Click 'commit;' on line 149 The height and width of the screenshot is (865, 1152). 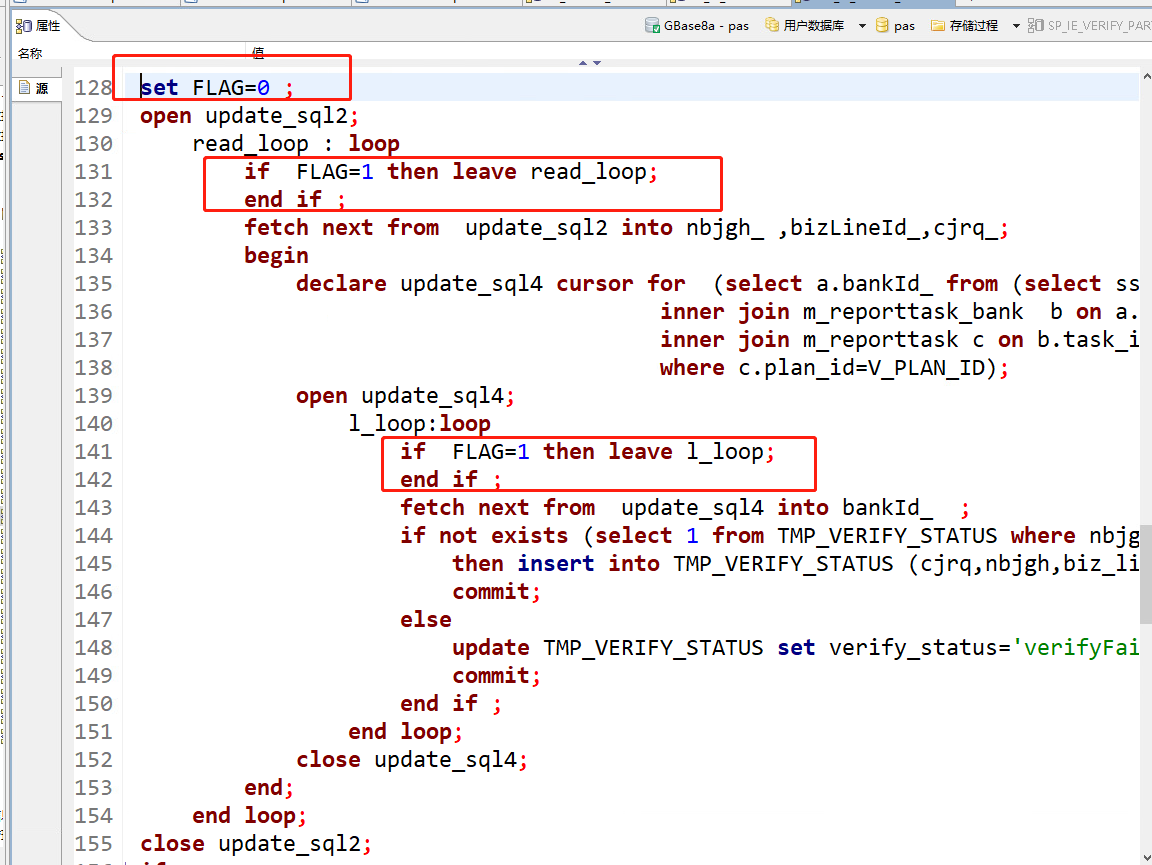pyautogui.click(x=497, y=675)
